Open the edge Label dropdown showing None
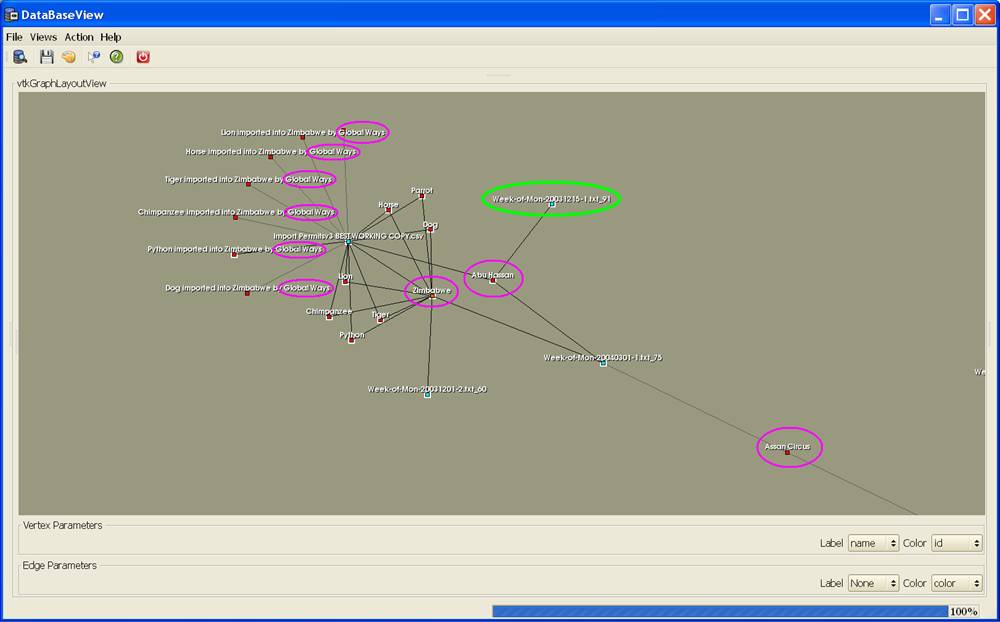1000x622 pixels. 873,583
